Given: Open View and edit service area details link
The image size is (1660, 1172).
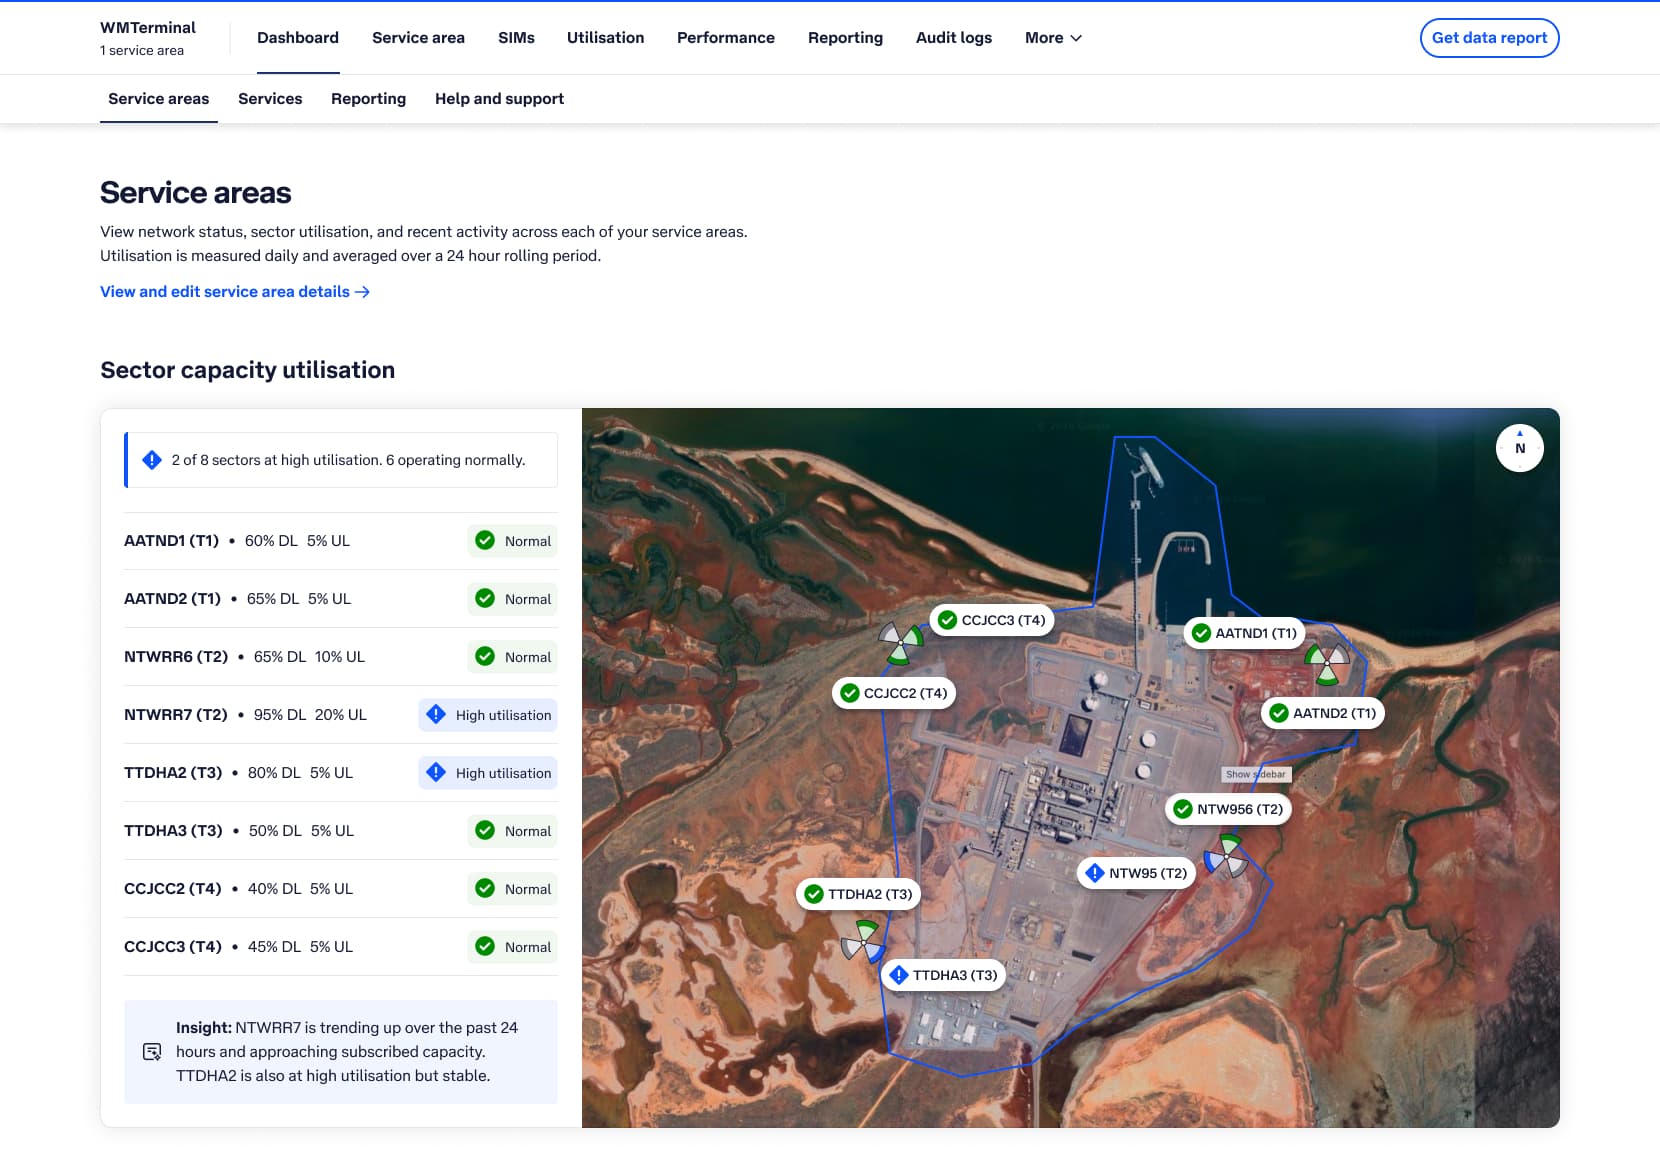Looking at the screenshot, I should (x=235, y=292).
